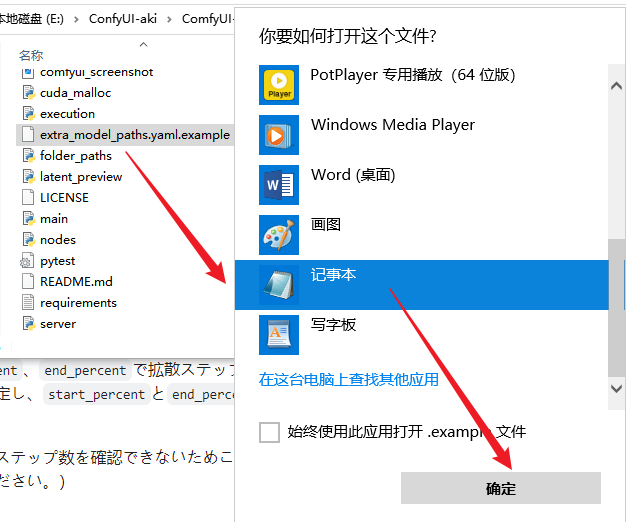Click start_percent code text in background page
The width and height of the screenshot is (626, 522).
pos(96,395)
